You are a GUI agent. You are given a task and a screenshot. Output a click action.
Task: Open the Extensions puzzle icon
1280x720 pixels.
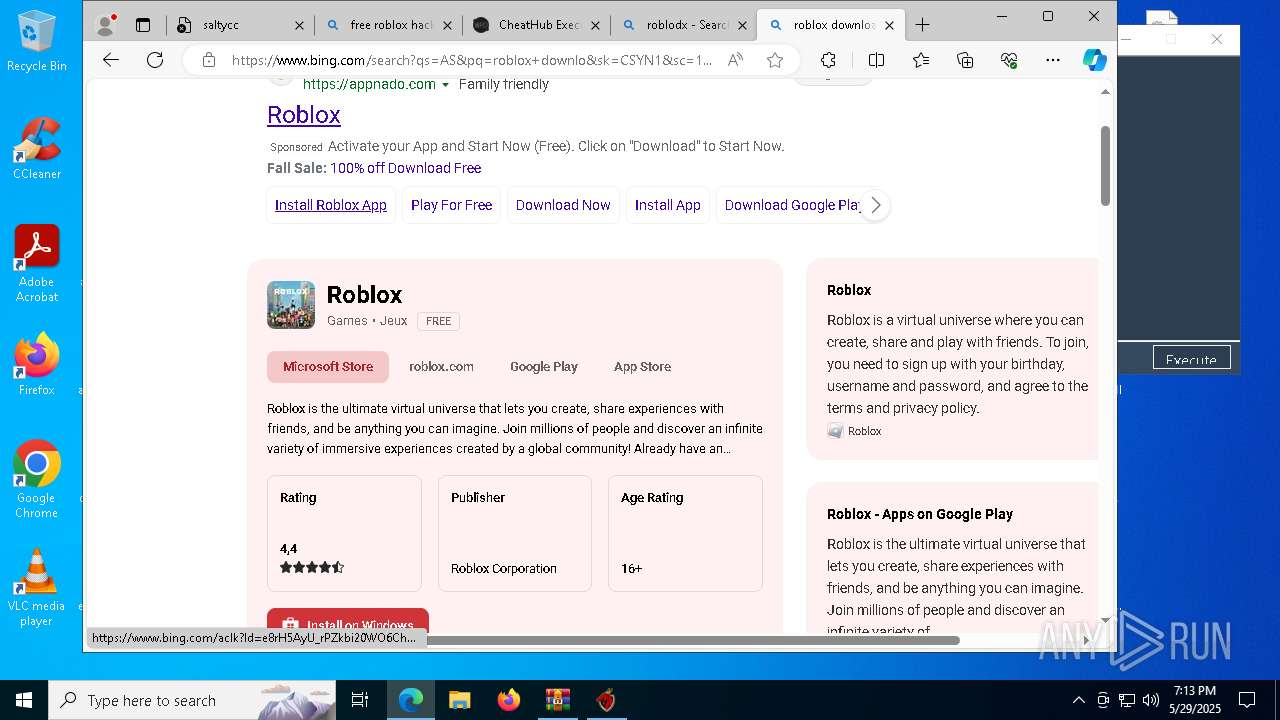coord(828,60)
